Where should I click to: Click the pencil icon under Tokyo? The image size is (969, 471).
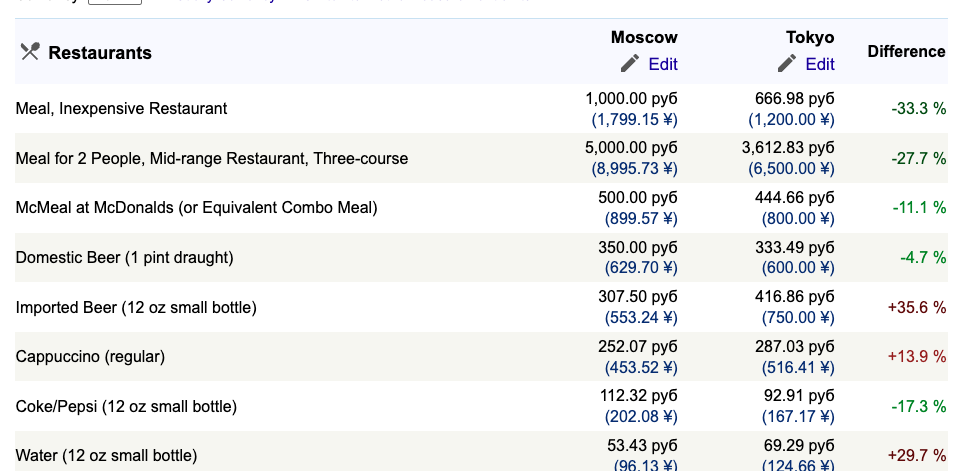787,63
